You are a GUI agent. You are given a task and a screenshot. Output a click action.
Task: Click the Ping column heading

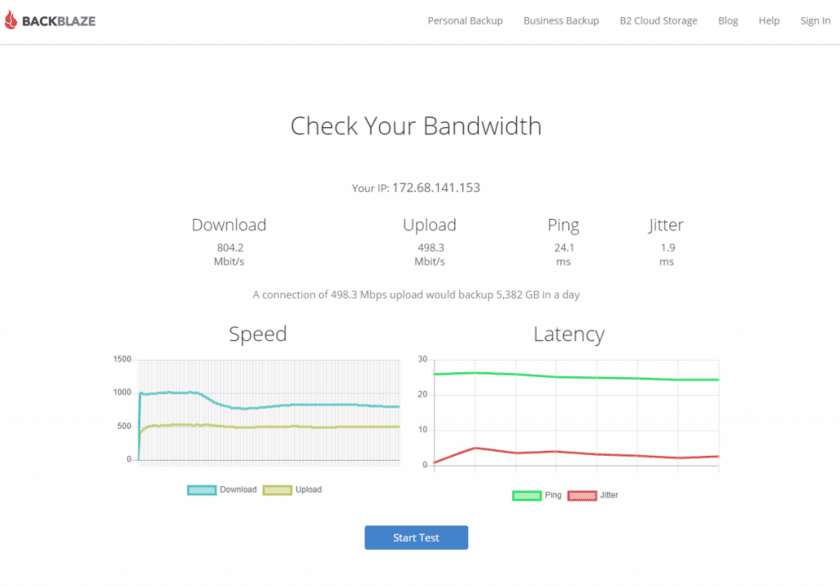(563, 225)
